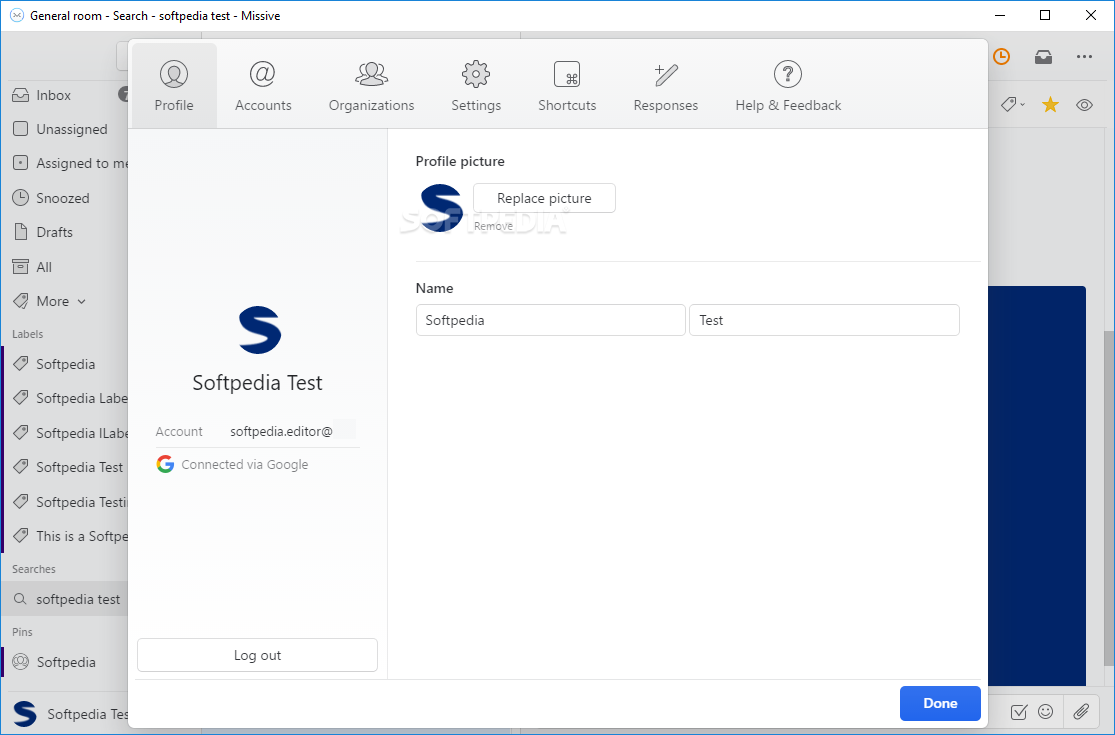
Task: Toggle the star on the conversation
Action: (x=1050, y=105)
